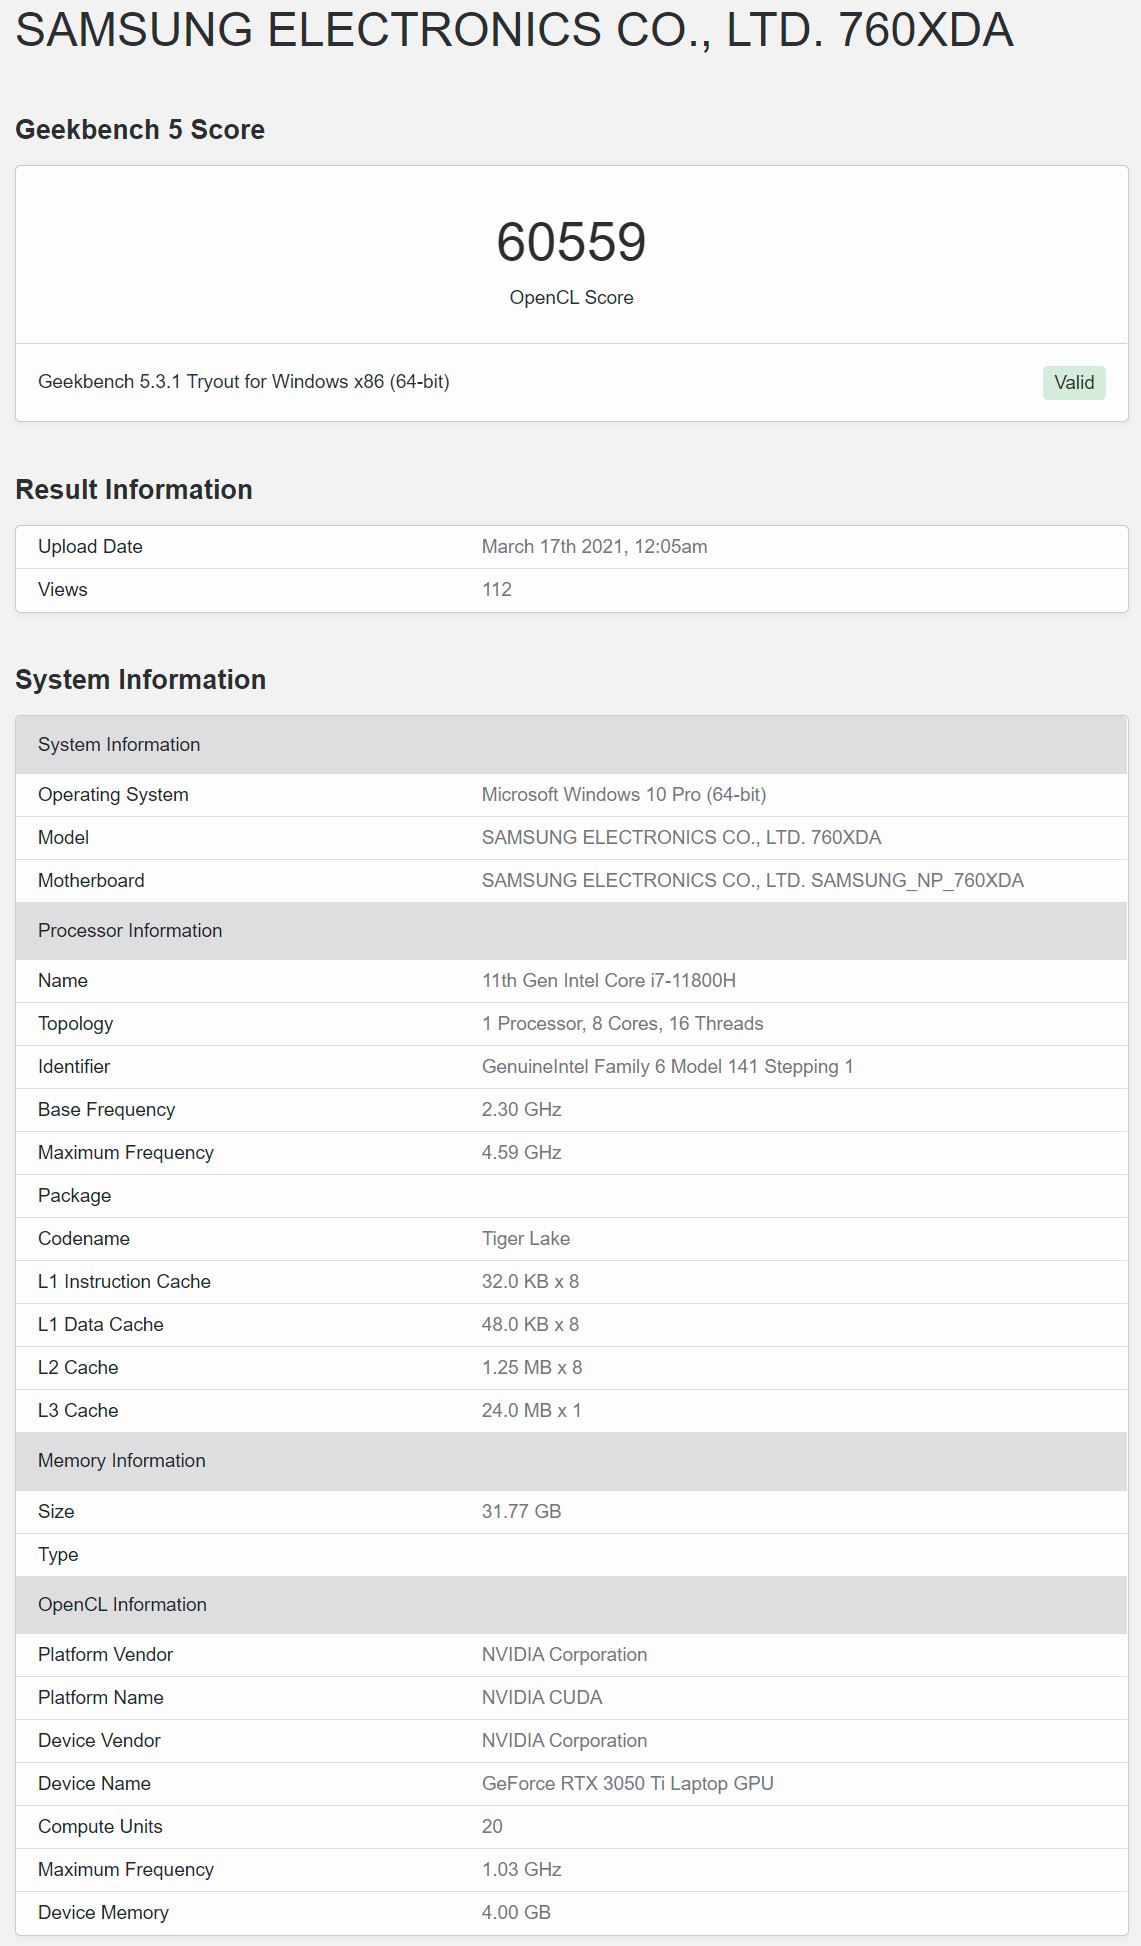Click GPU Maximum Frequency value 1.03 GHz
Viewport: 1141px width, 1946px height.
(521, 1869)
